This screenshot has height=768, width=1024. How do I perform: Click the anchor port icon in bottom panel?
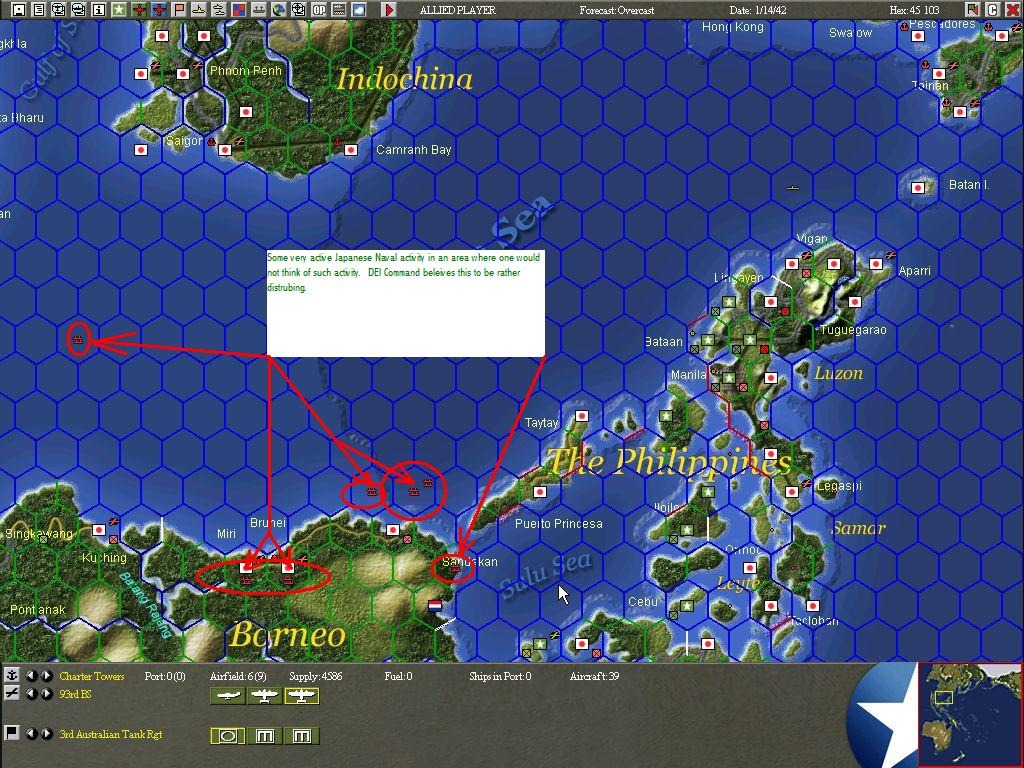(11, 675)
